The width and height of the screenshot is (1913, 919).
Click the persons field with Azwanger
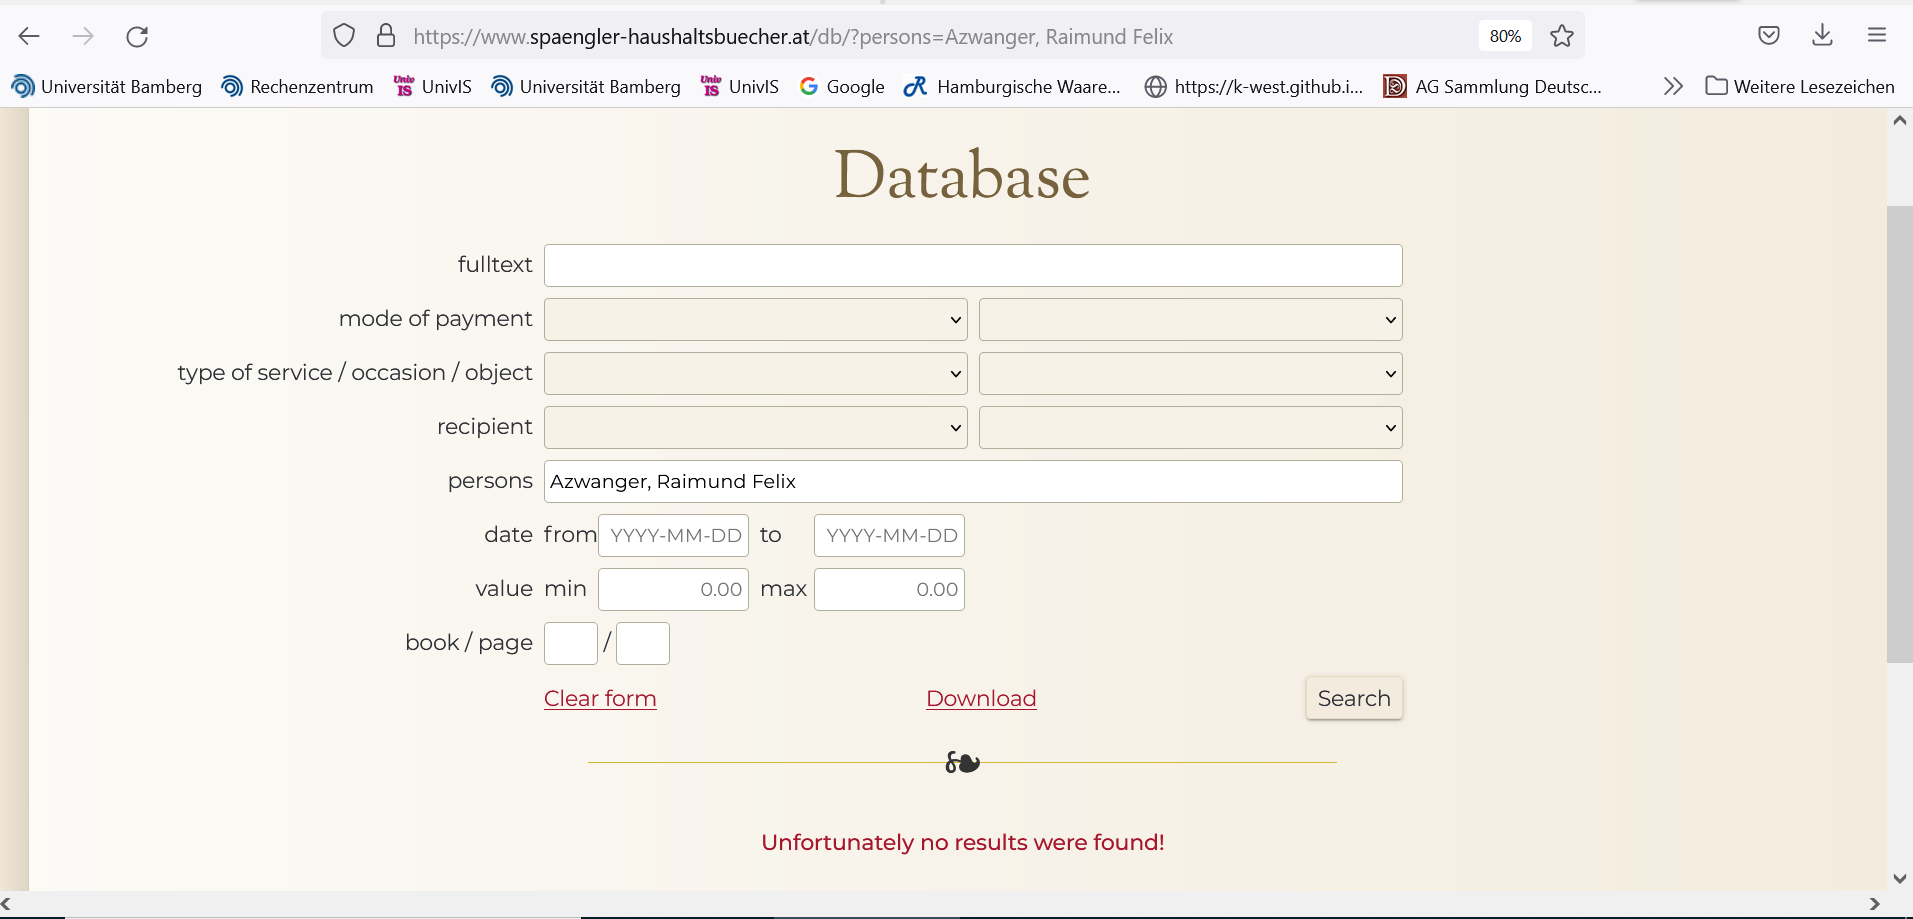tap(973, 482)
